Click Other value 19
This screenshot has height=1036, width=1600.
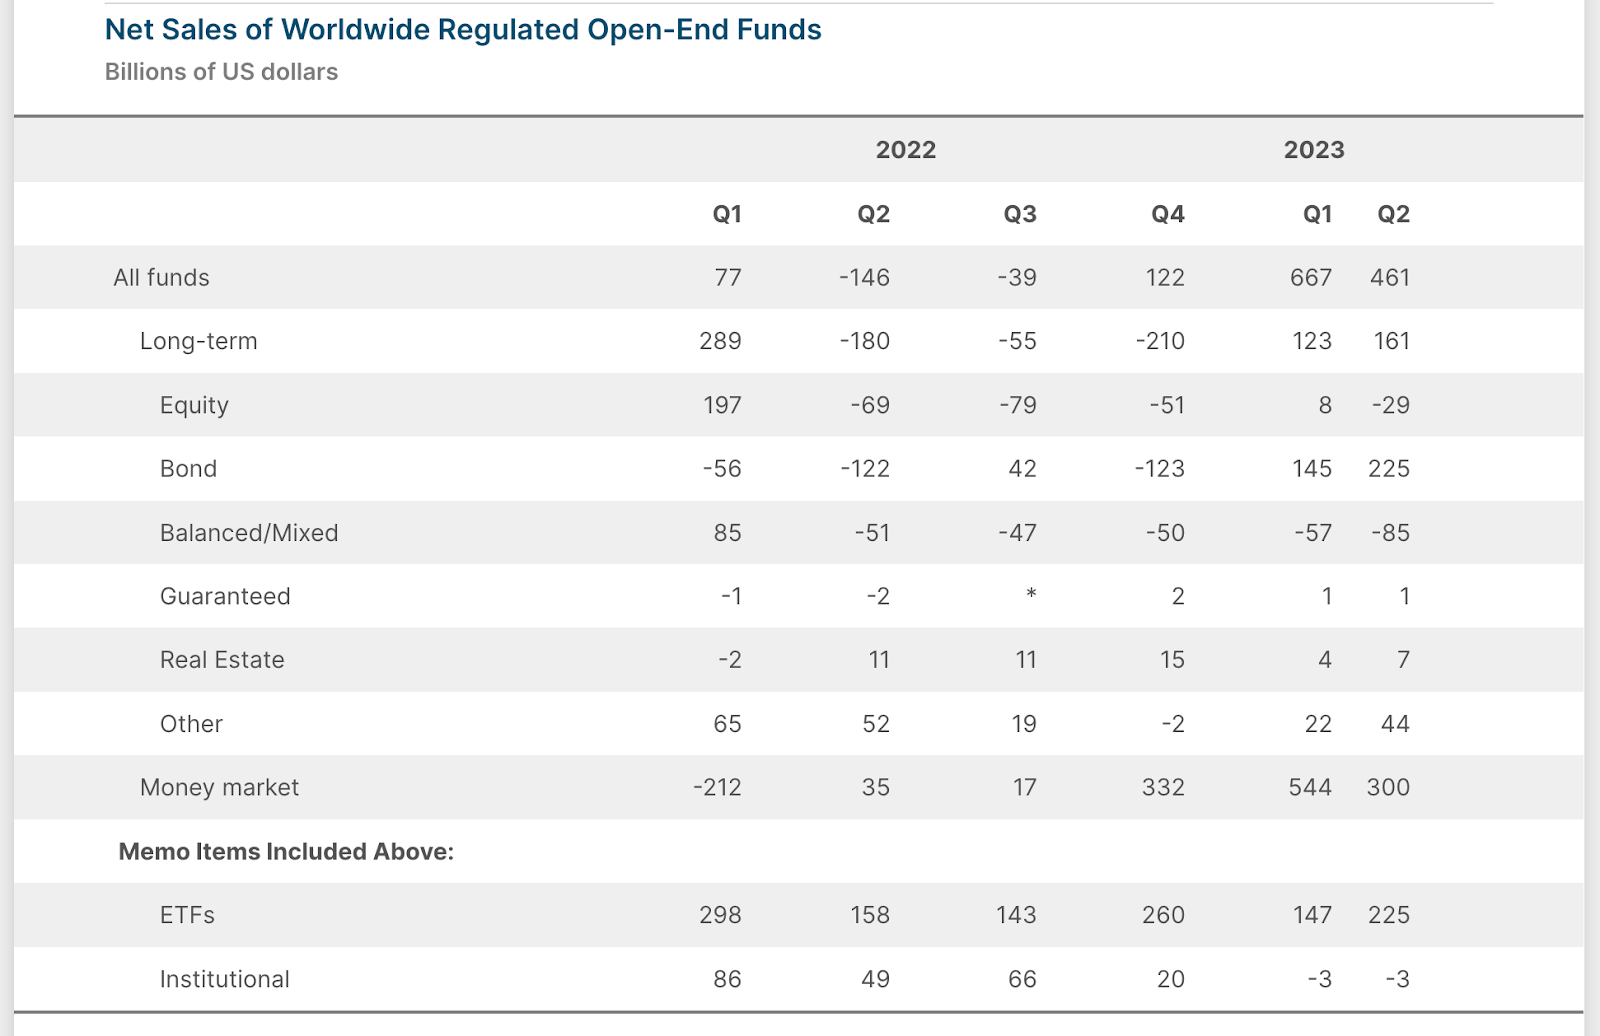coord(1024,724)
